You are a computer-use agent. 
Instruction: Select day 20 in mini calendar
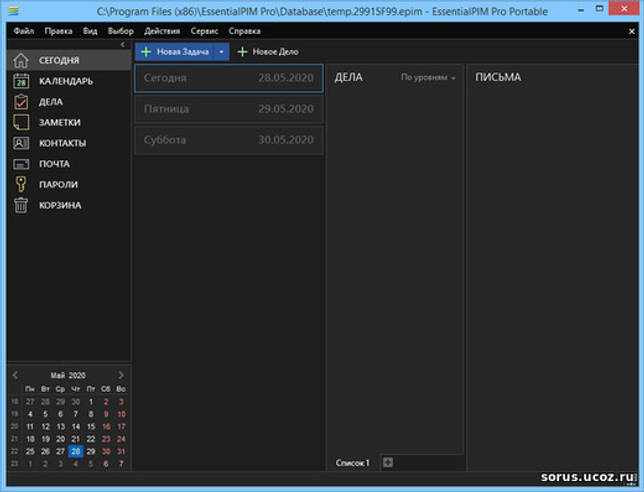[x=60, y=439]
